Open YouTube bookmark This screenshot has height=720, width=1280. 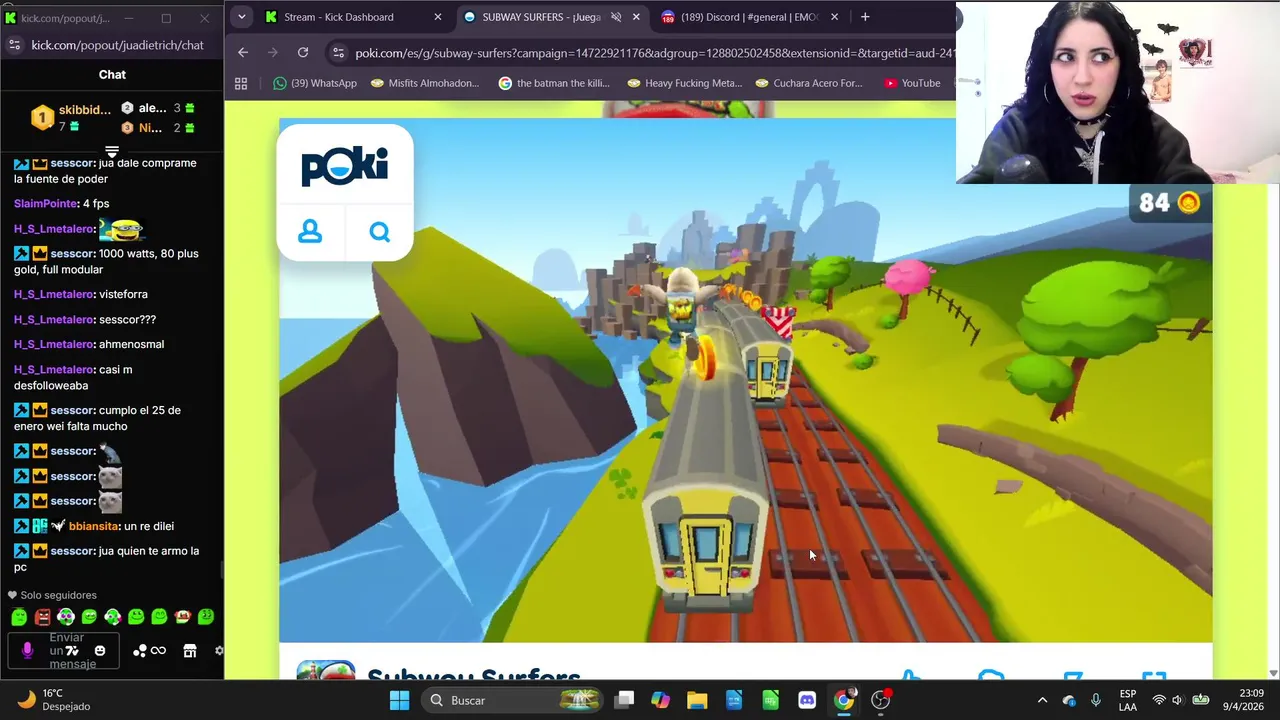point(912,83)
